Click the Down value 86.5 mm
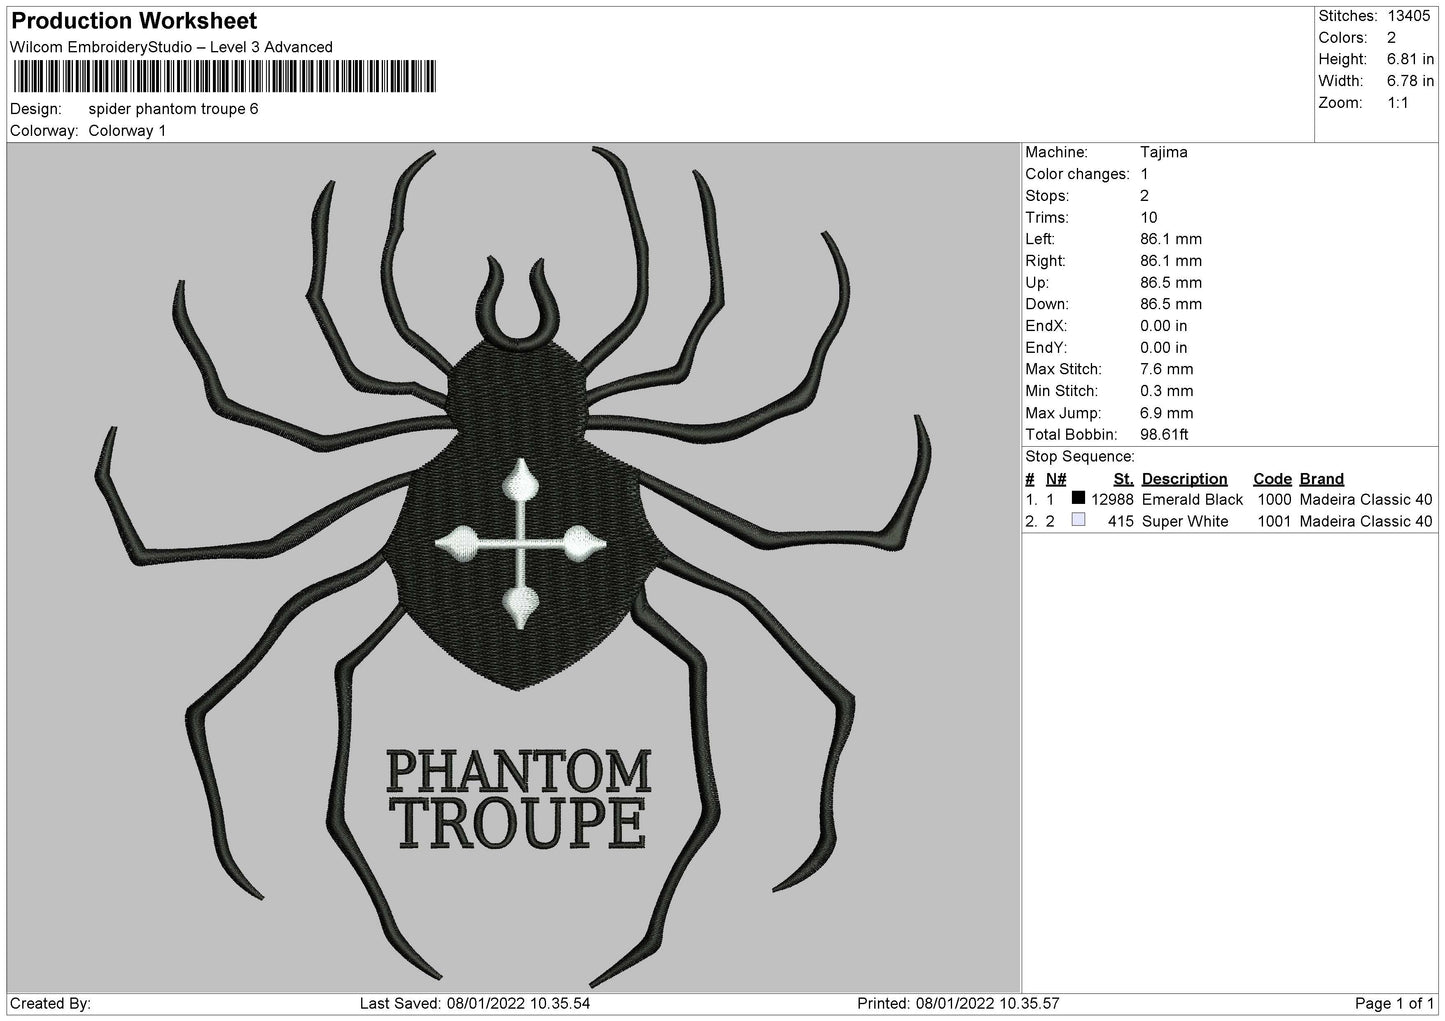The image size is (1445, 1021). [x=1171, y=304]
